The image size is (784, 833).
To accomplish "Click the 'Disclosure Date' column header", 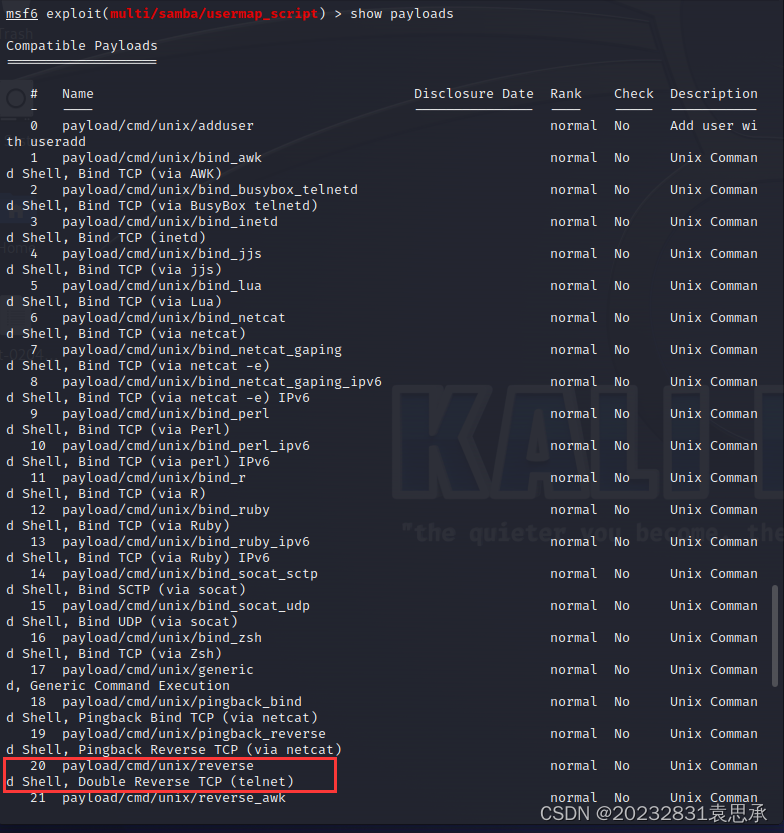I will pyautogui.click(x=474, y=94).
